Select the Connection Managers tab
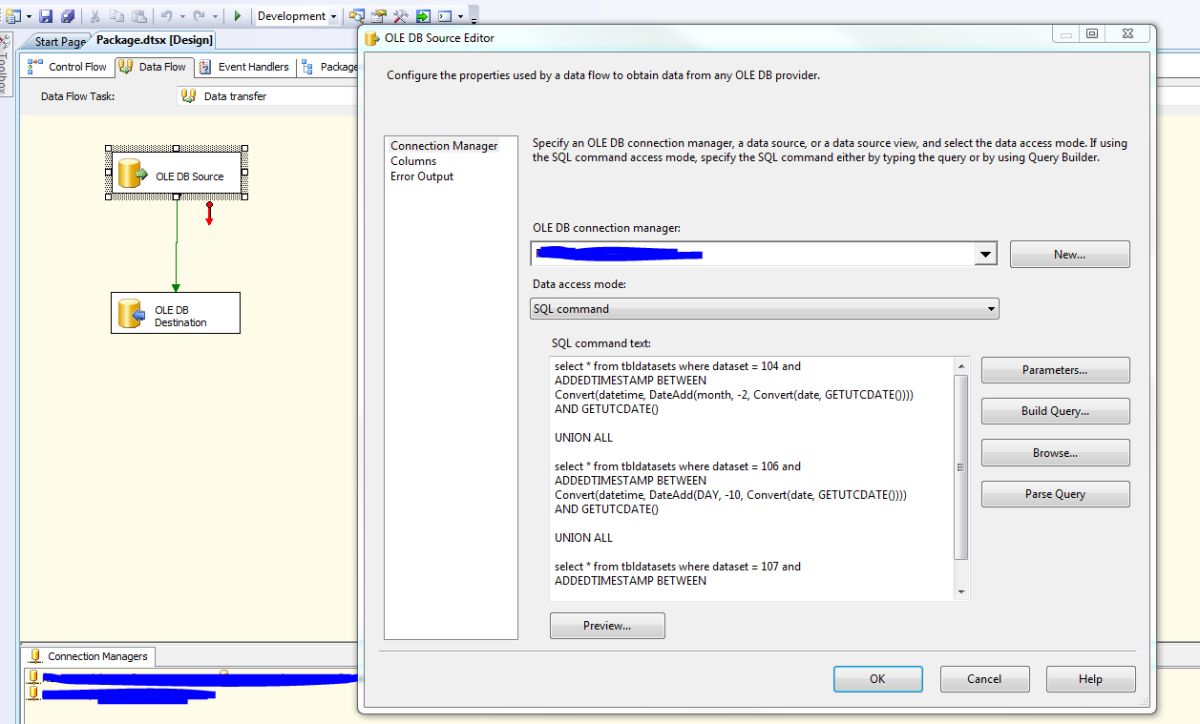1200x724 pixels. tap(89, 656)
